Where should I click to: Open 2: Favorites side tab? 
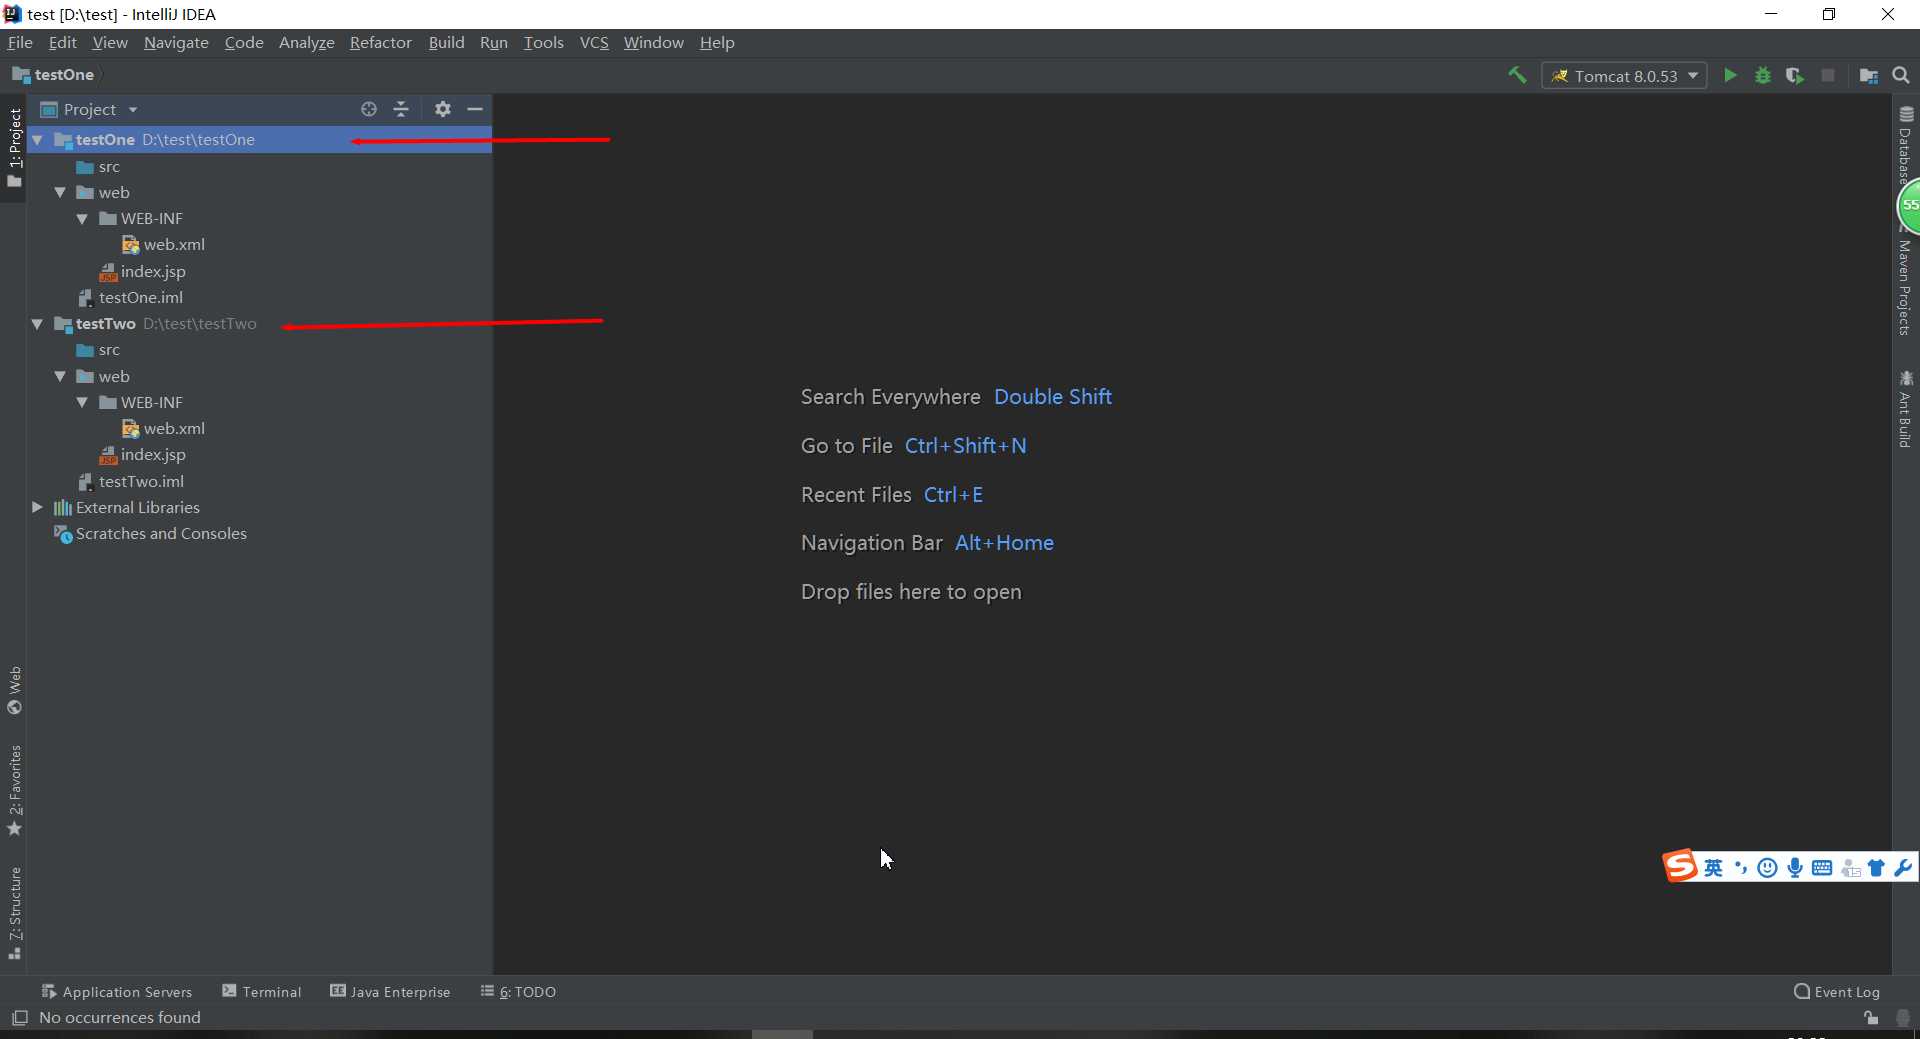click(14, 790)
